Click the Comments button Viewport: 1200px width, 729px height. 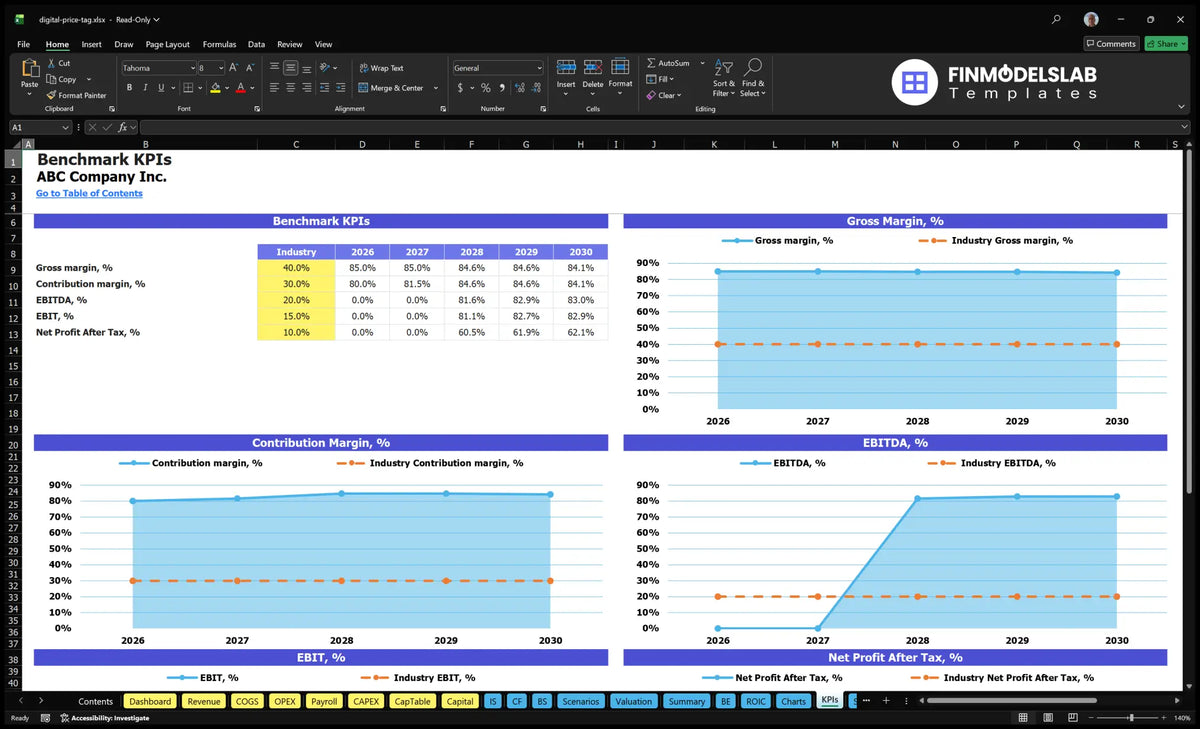1111,43
